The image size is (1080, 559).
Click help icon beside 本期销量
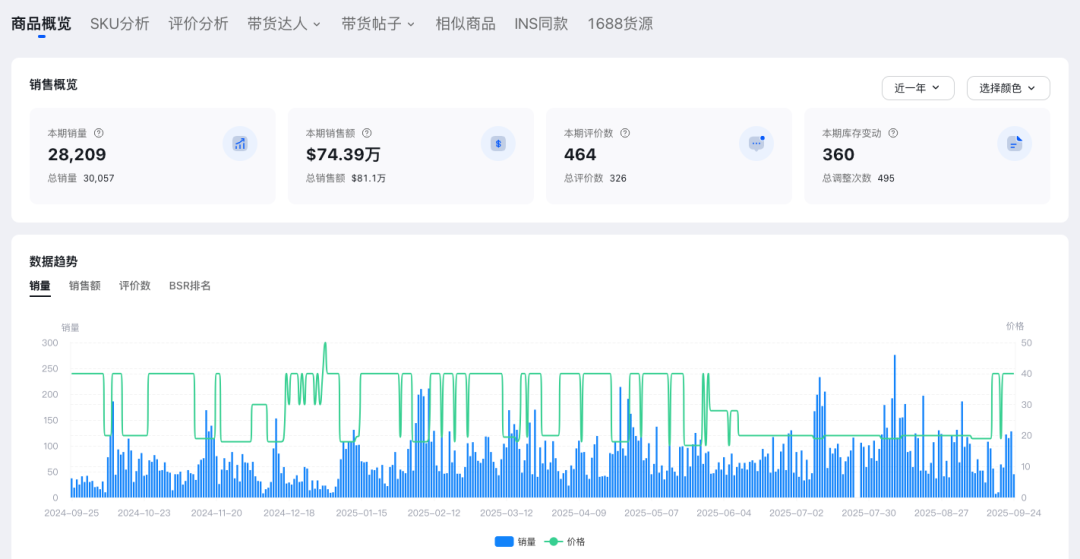[99, 133]
